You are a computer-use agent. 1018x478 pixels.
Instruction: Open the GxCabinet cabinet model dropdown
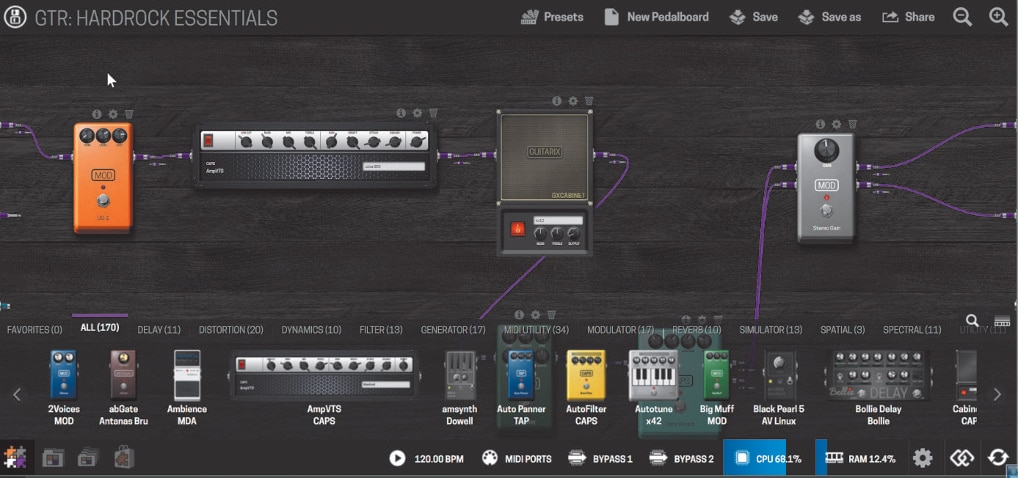coord(558,221)
